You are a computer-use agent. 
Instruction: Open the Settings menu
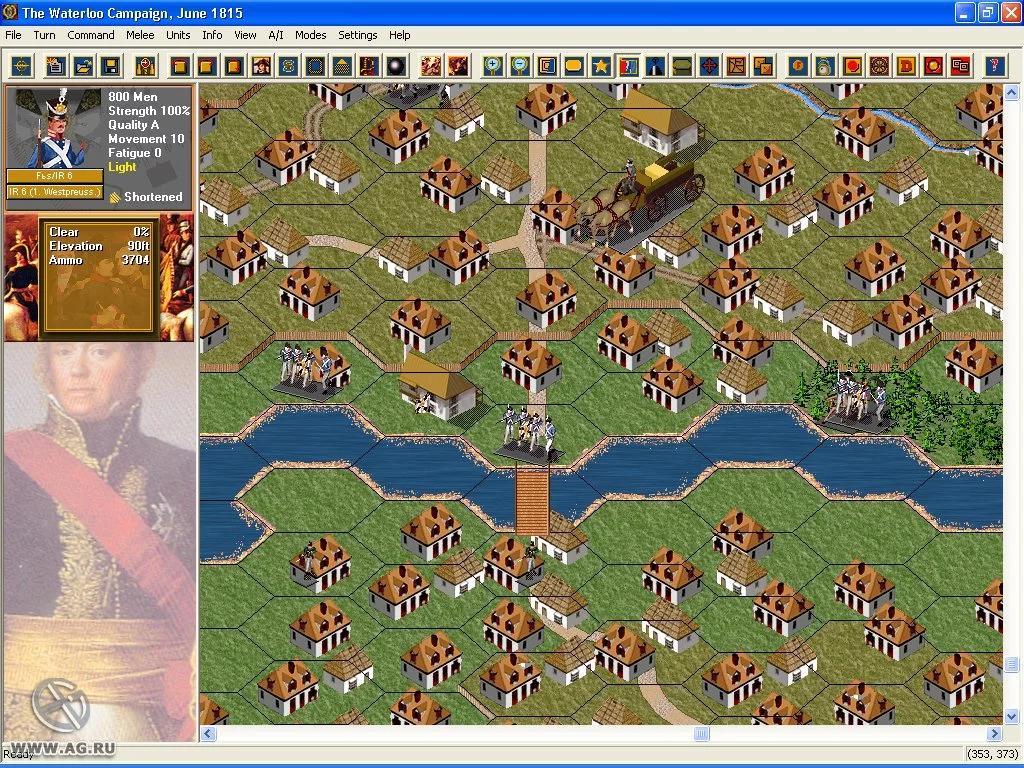(357, 35)
